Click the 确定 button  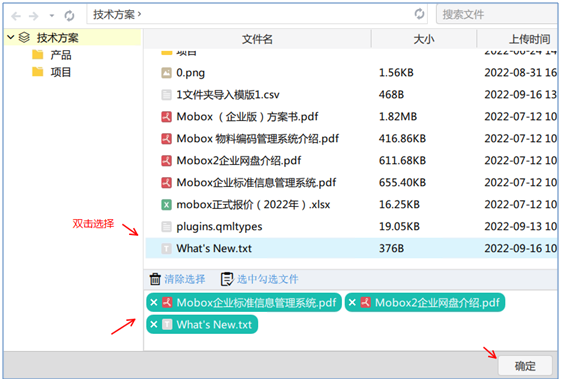click(x=525, y=366)
